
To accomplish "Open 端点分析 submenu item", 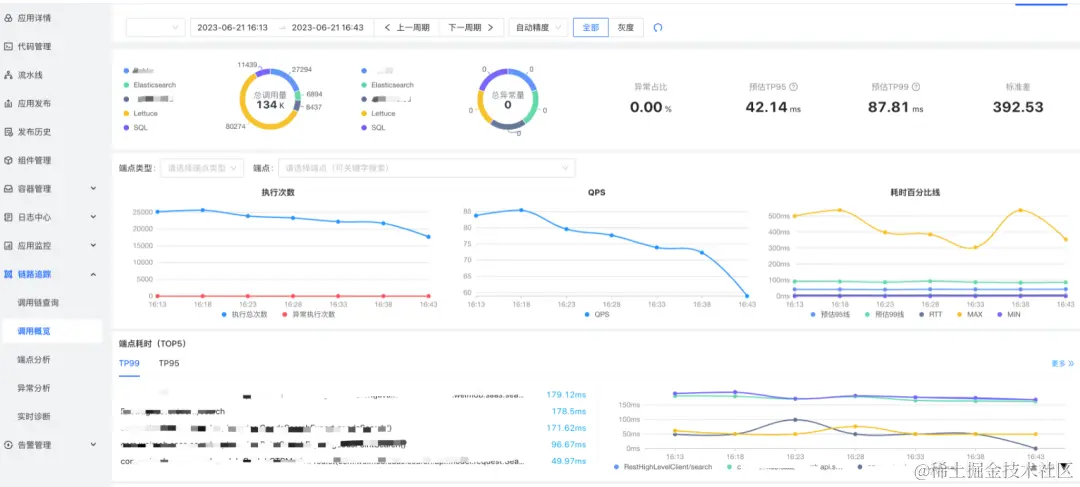I will 34,360.
